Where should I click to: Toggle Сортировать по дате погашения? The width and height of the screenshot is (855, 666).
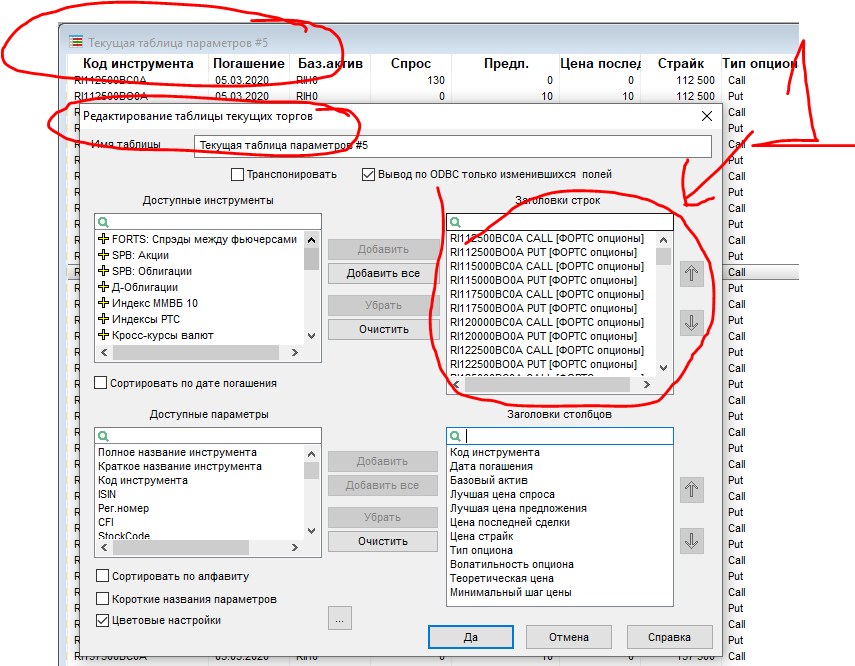tap(100, 383)
